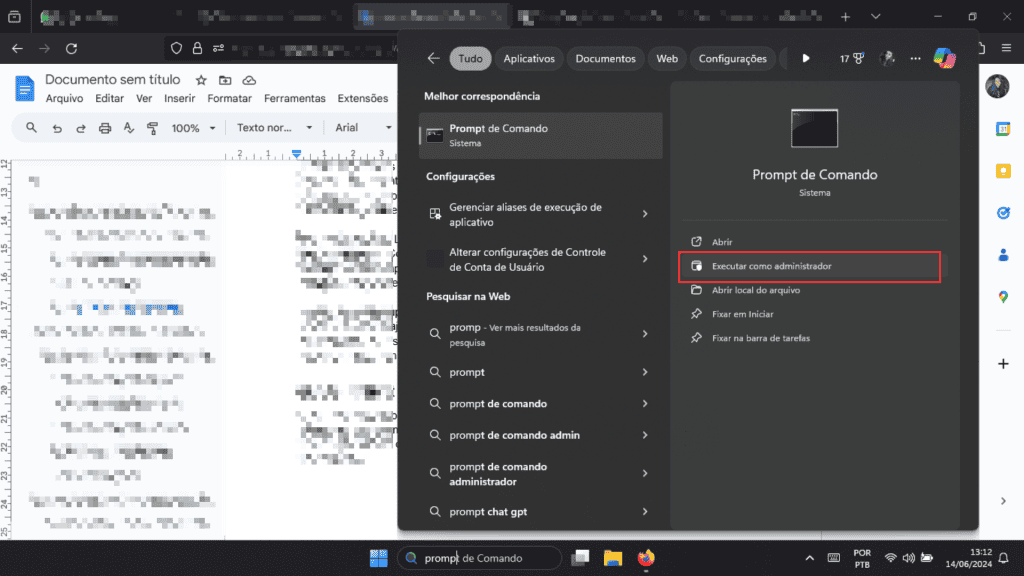Open the Inserir menu in Docs
The height and width of the screenshot is (576, 1024).
180,99
